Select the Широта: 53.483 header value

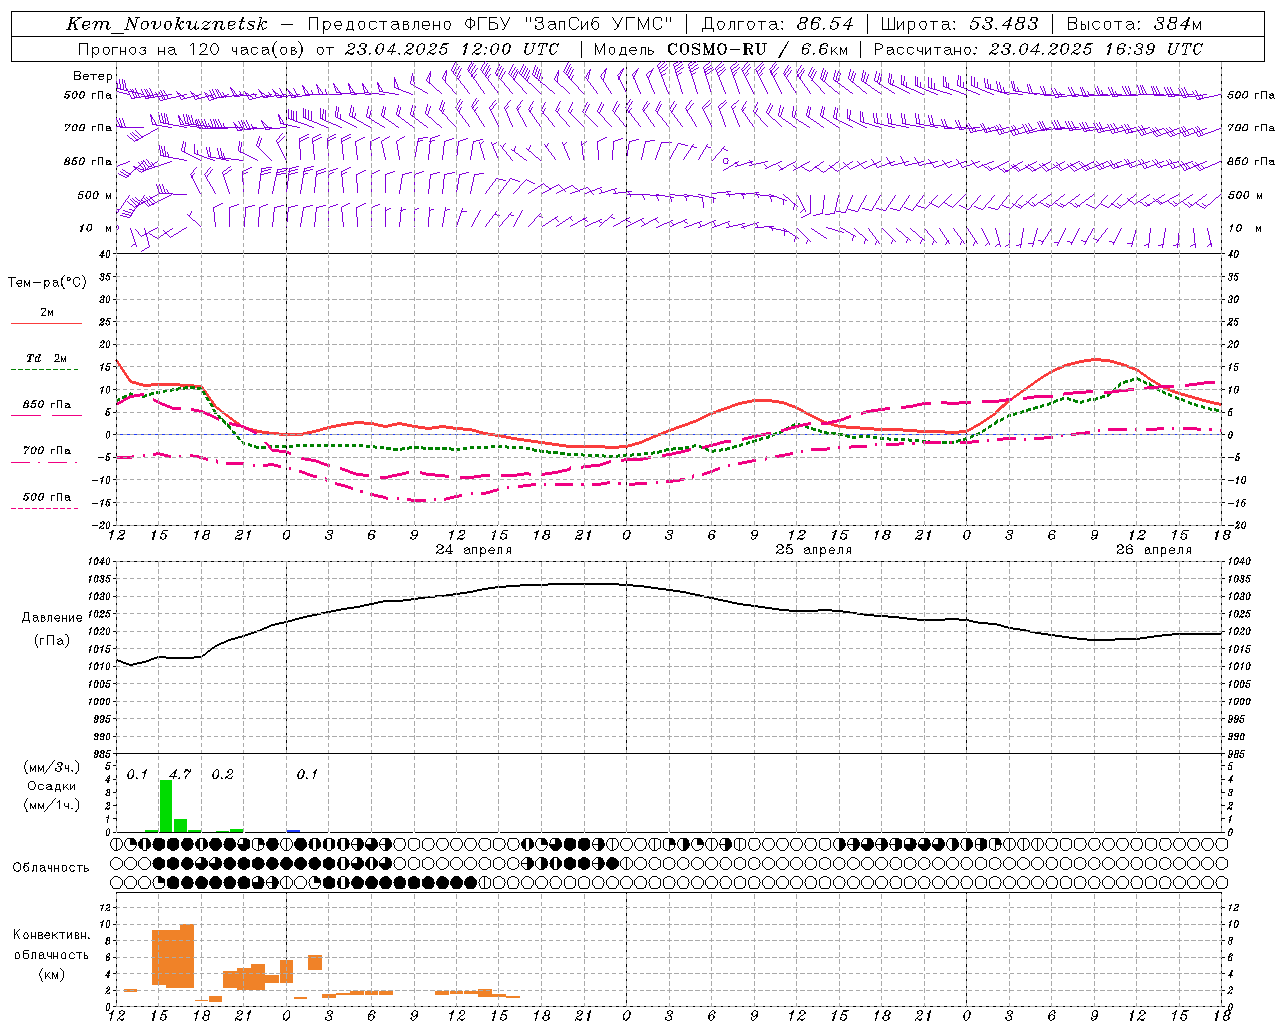point(959,24)
